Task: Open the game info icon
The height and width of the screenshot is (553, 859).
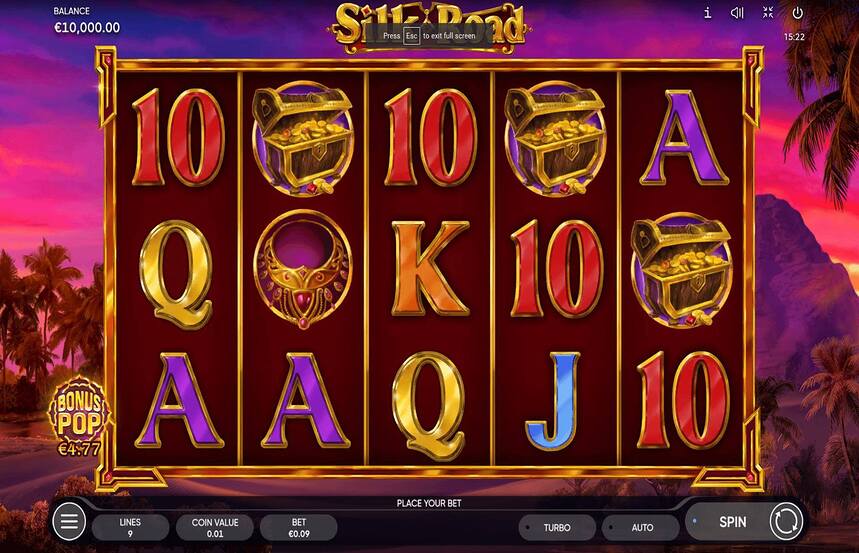Action: coord(707,13)
